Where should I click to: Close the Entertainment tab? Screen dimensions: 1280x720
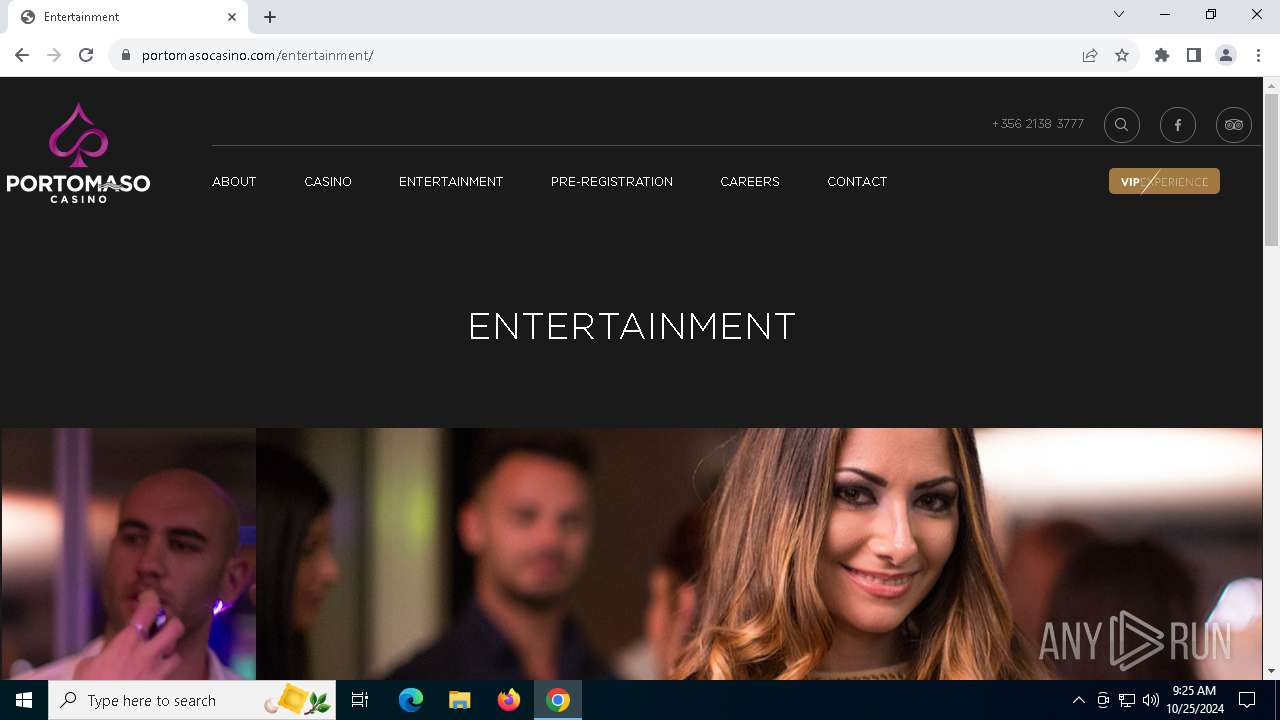click(x=232, y=17)
